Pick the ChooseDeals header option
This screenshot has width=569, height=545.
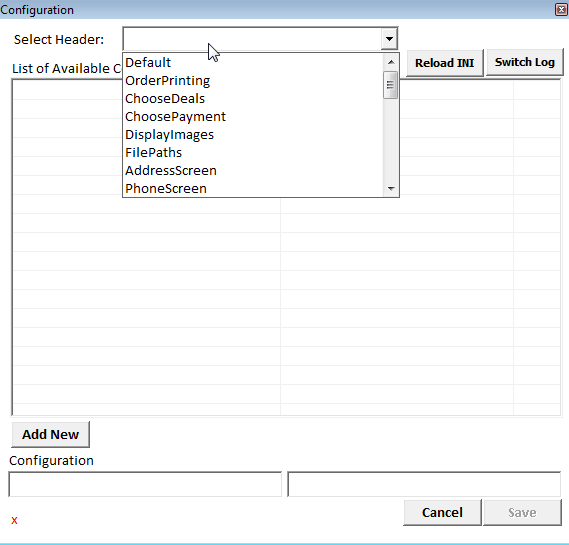click(253, 99)
